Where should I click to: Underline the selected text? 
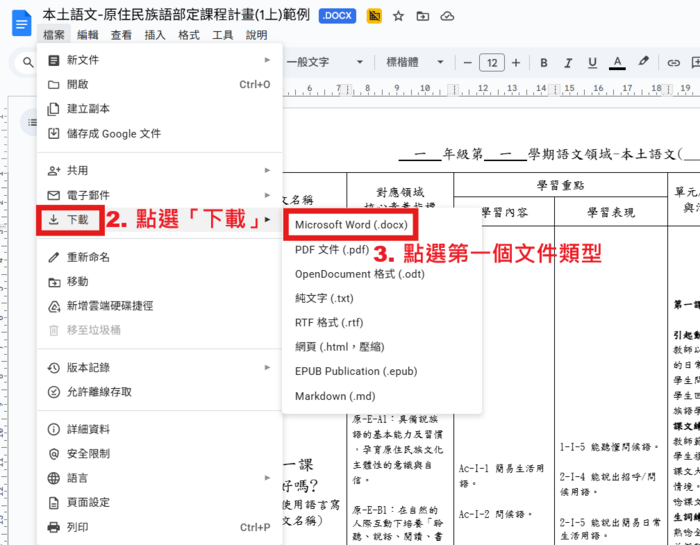click(x=592, y=63)
